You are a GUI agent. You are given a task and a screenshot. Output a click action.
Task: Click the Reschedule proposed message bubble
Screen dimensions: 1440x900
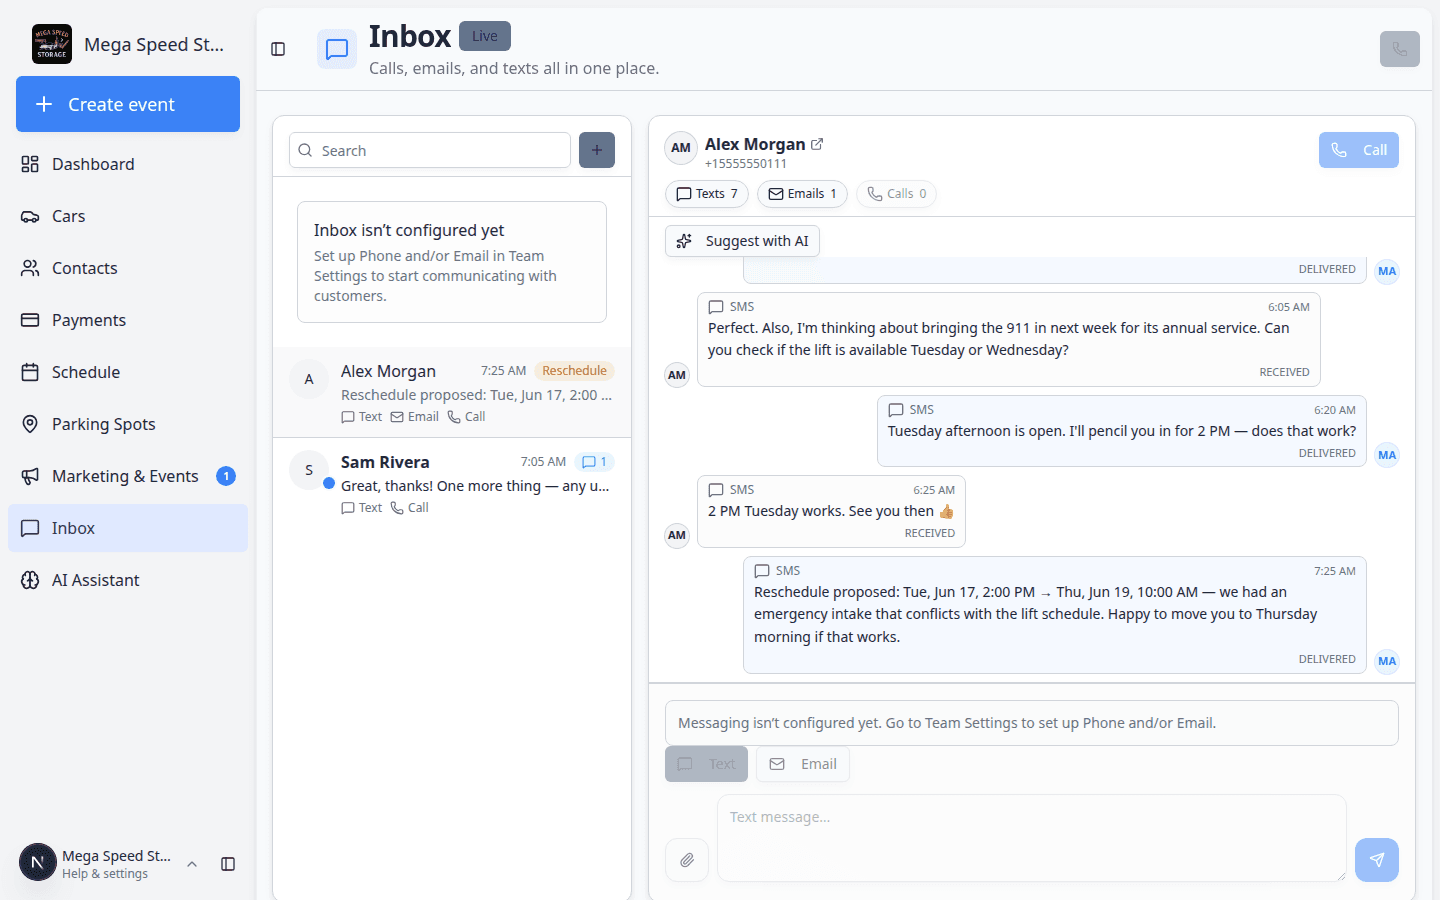1055,615
